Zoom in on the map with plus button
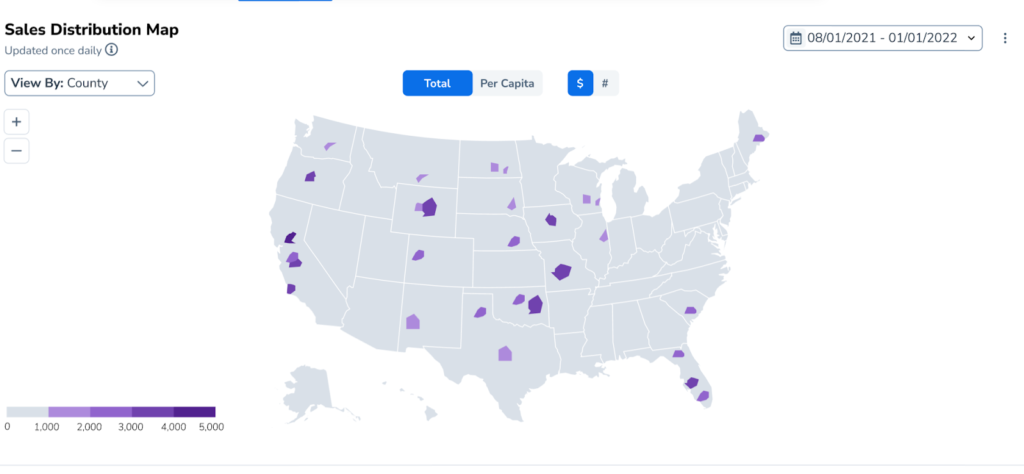This screenshot has width=1024, height=474. (x=17, y=122)
